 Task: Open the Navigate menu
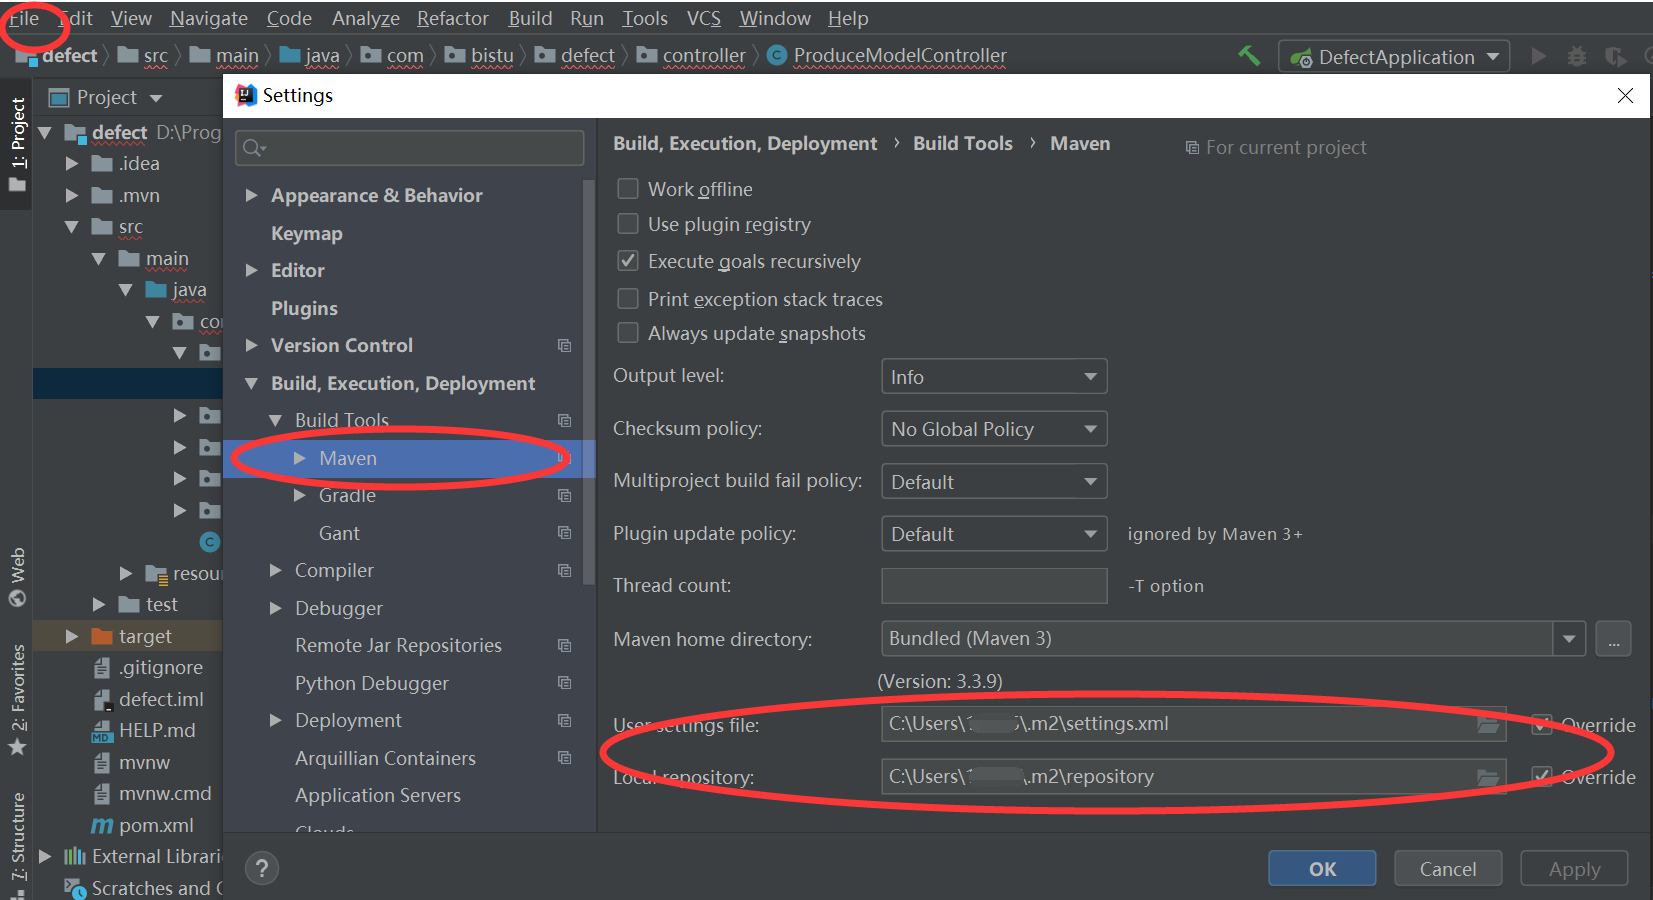pyautogui.click(x=209, y=18)
